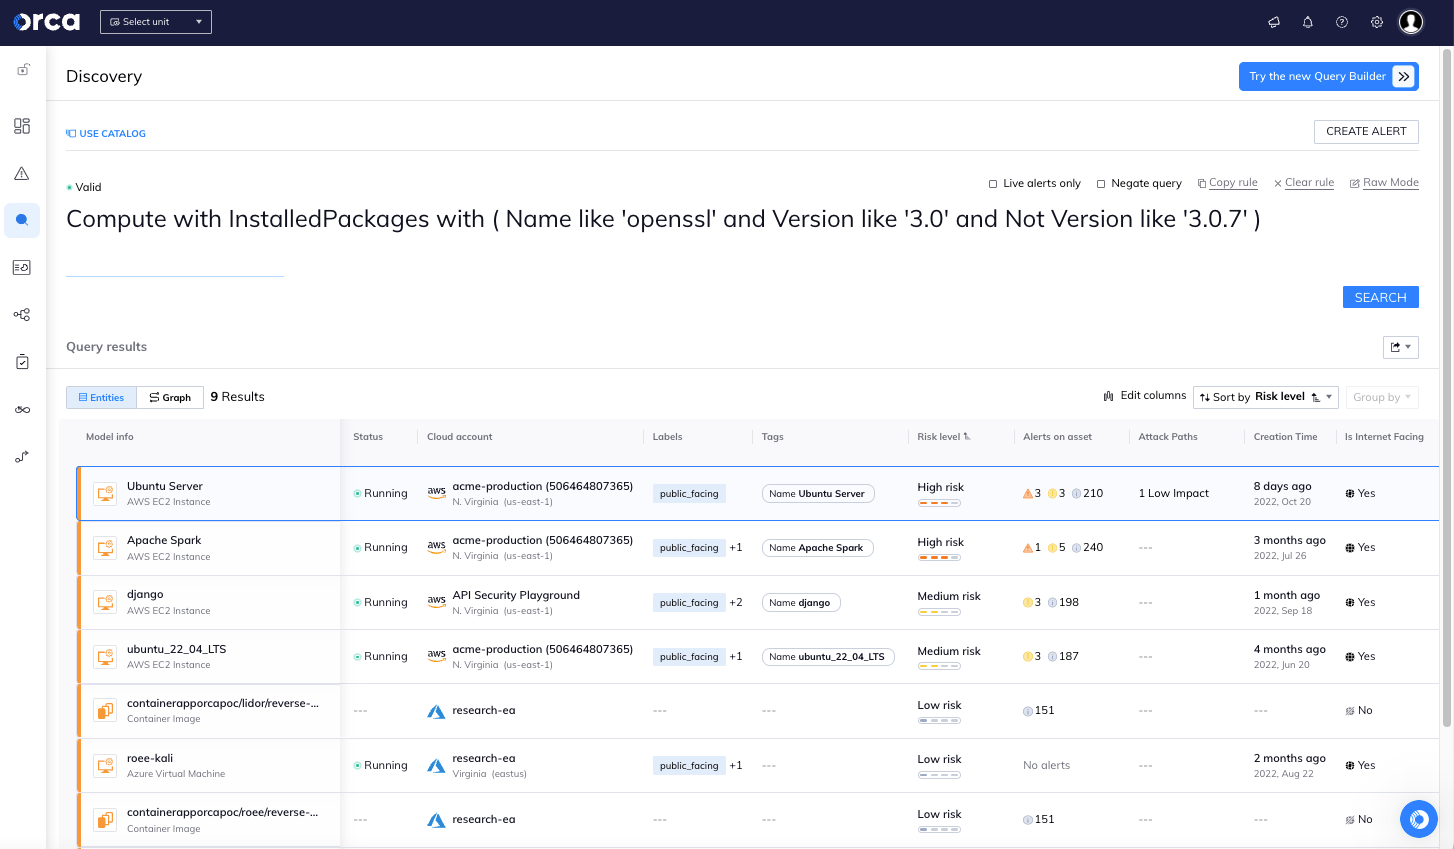The height and width of the screenshot is (849, 1454).
Task: Click the megaphone announcements icon
Action: pos(1273,22)
